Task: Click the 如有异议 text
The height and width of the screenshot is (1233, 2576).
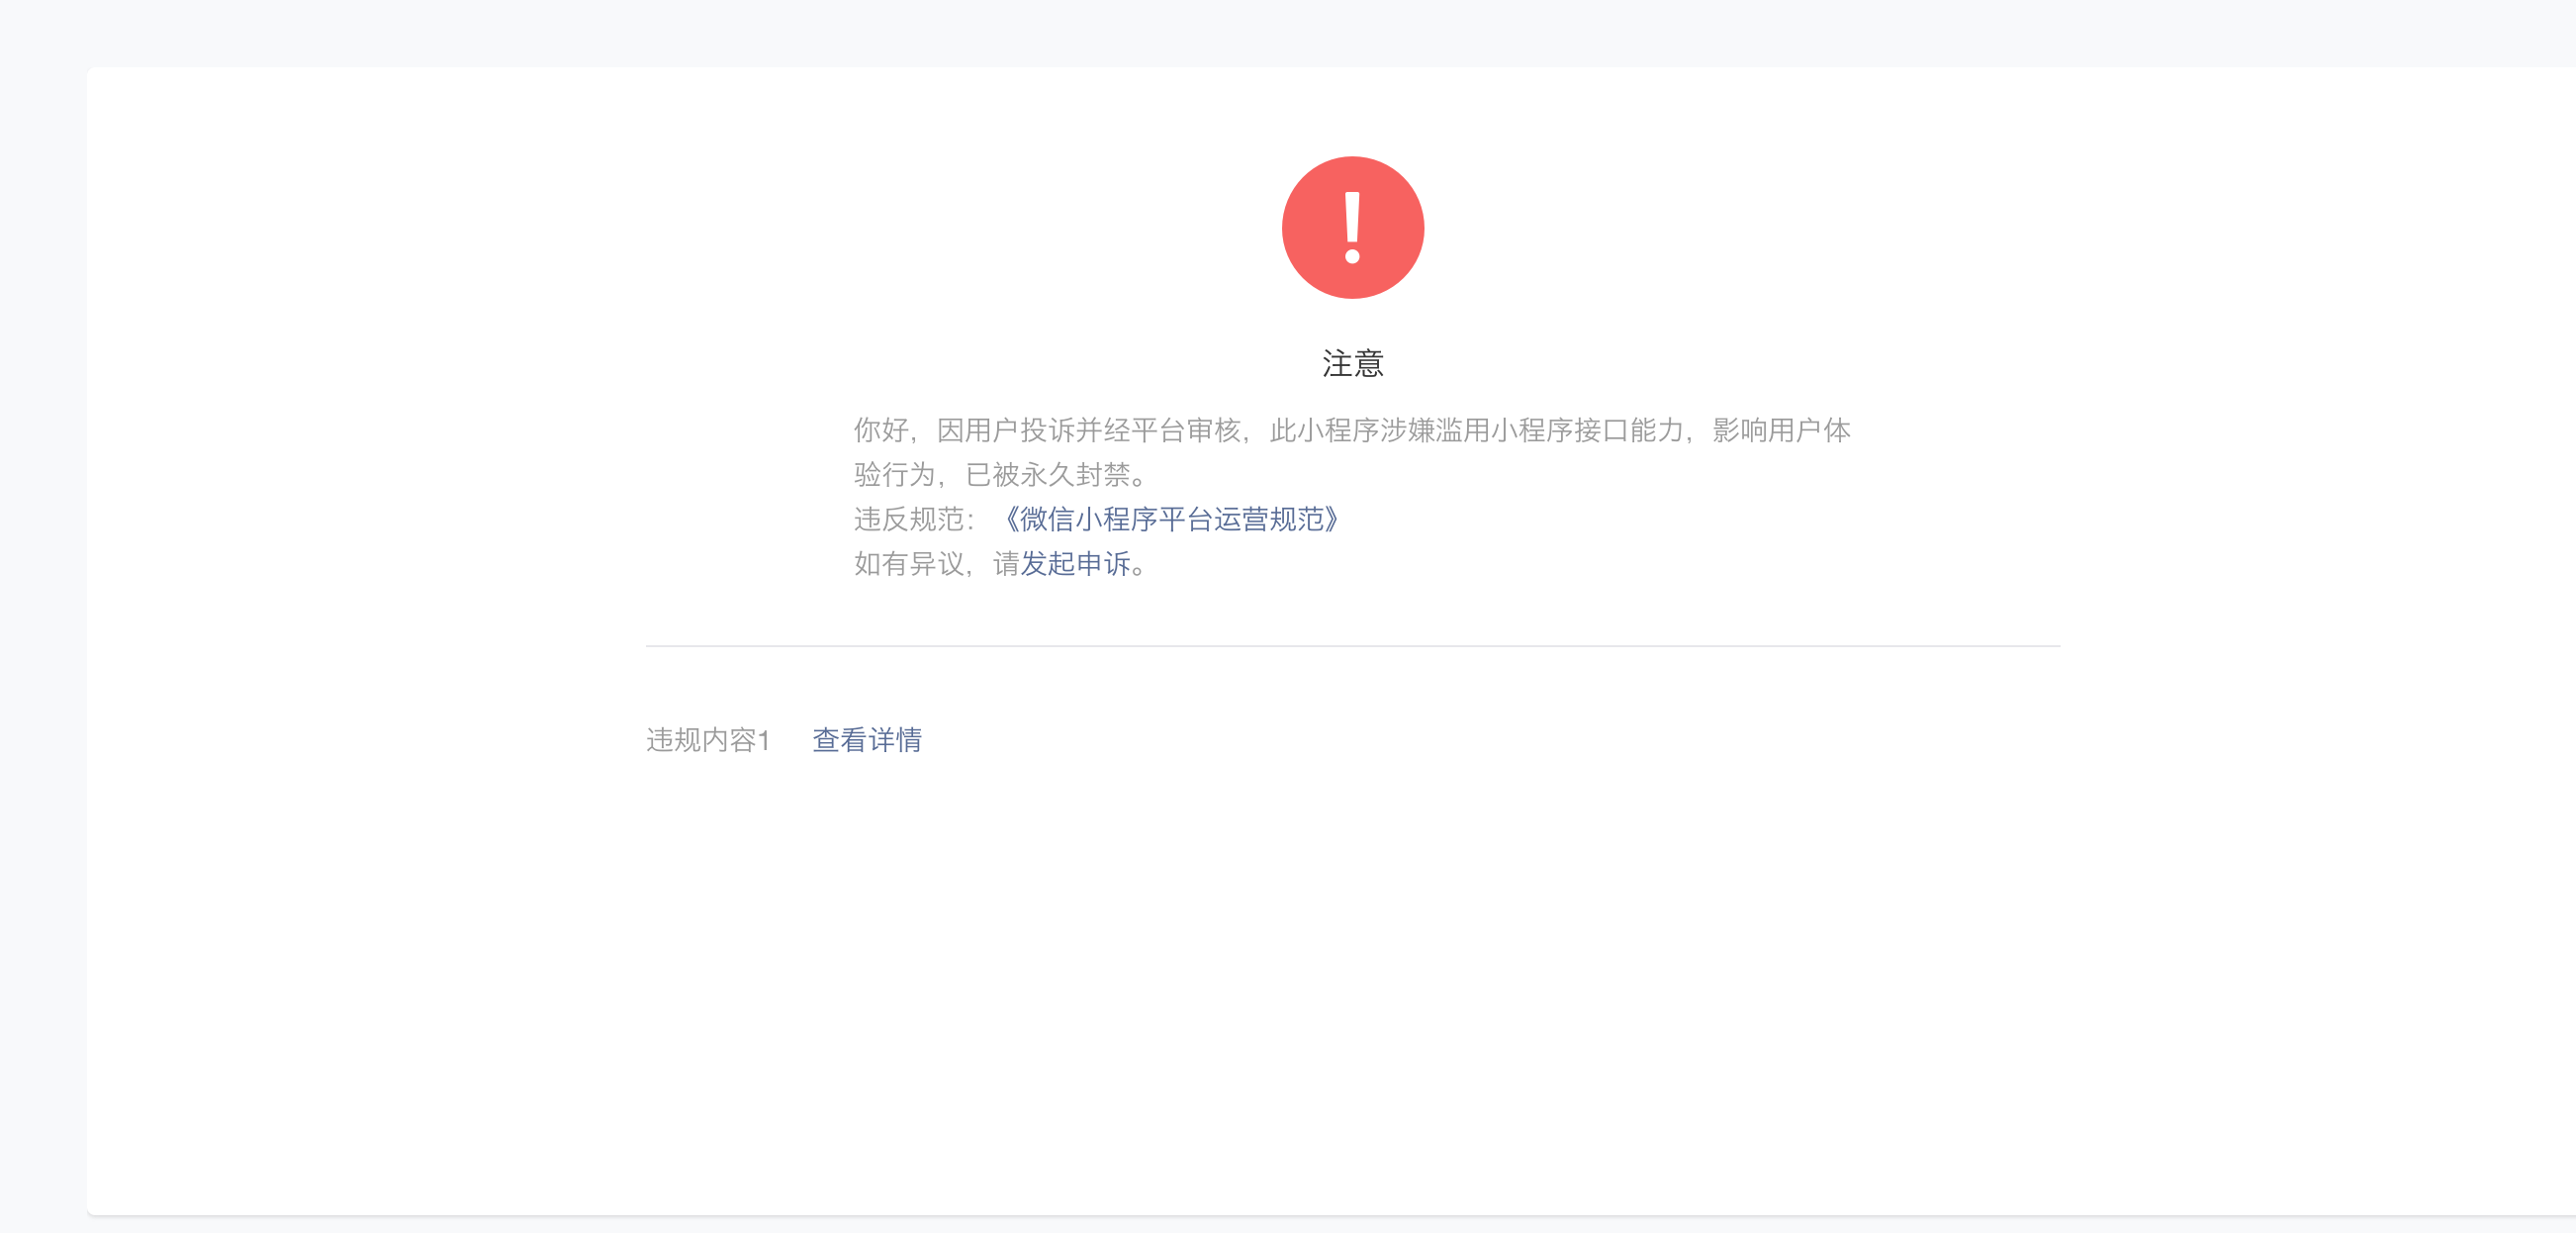Action: 908,564
